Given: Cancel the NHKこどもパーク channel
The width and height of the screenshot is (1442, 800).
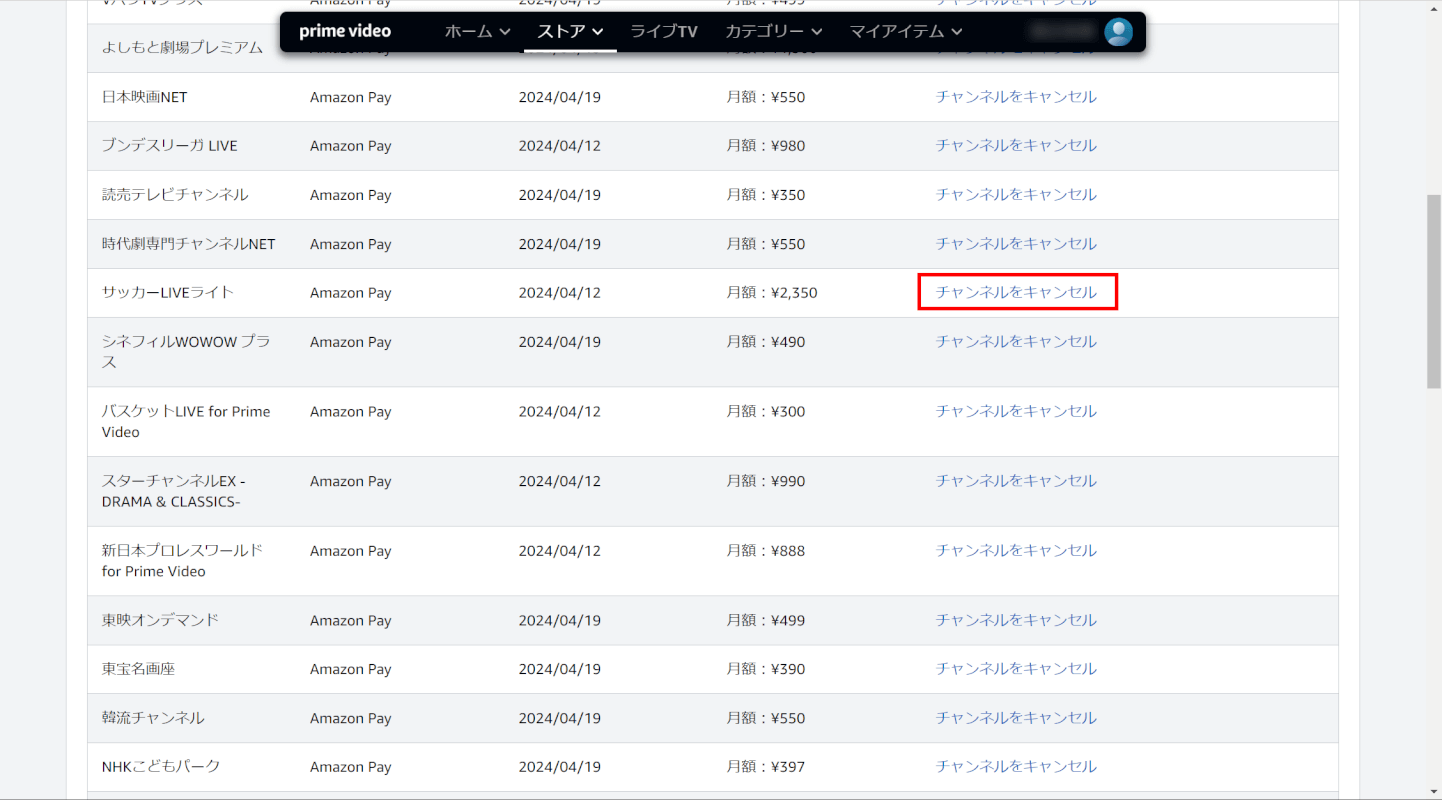Looking at the screenshot, I should 1016,767.
